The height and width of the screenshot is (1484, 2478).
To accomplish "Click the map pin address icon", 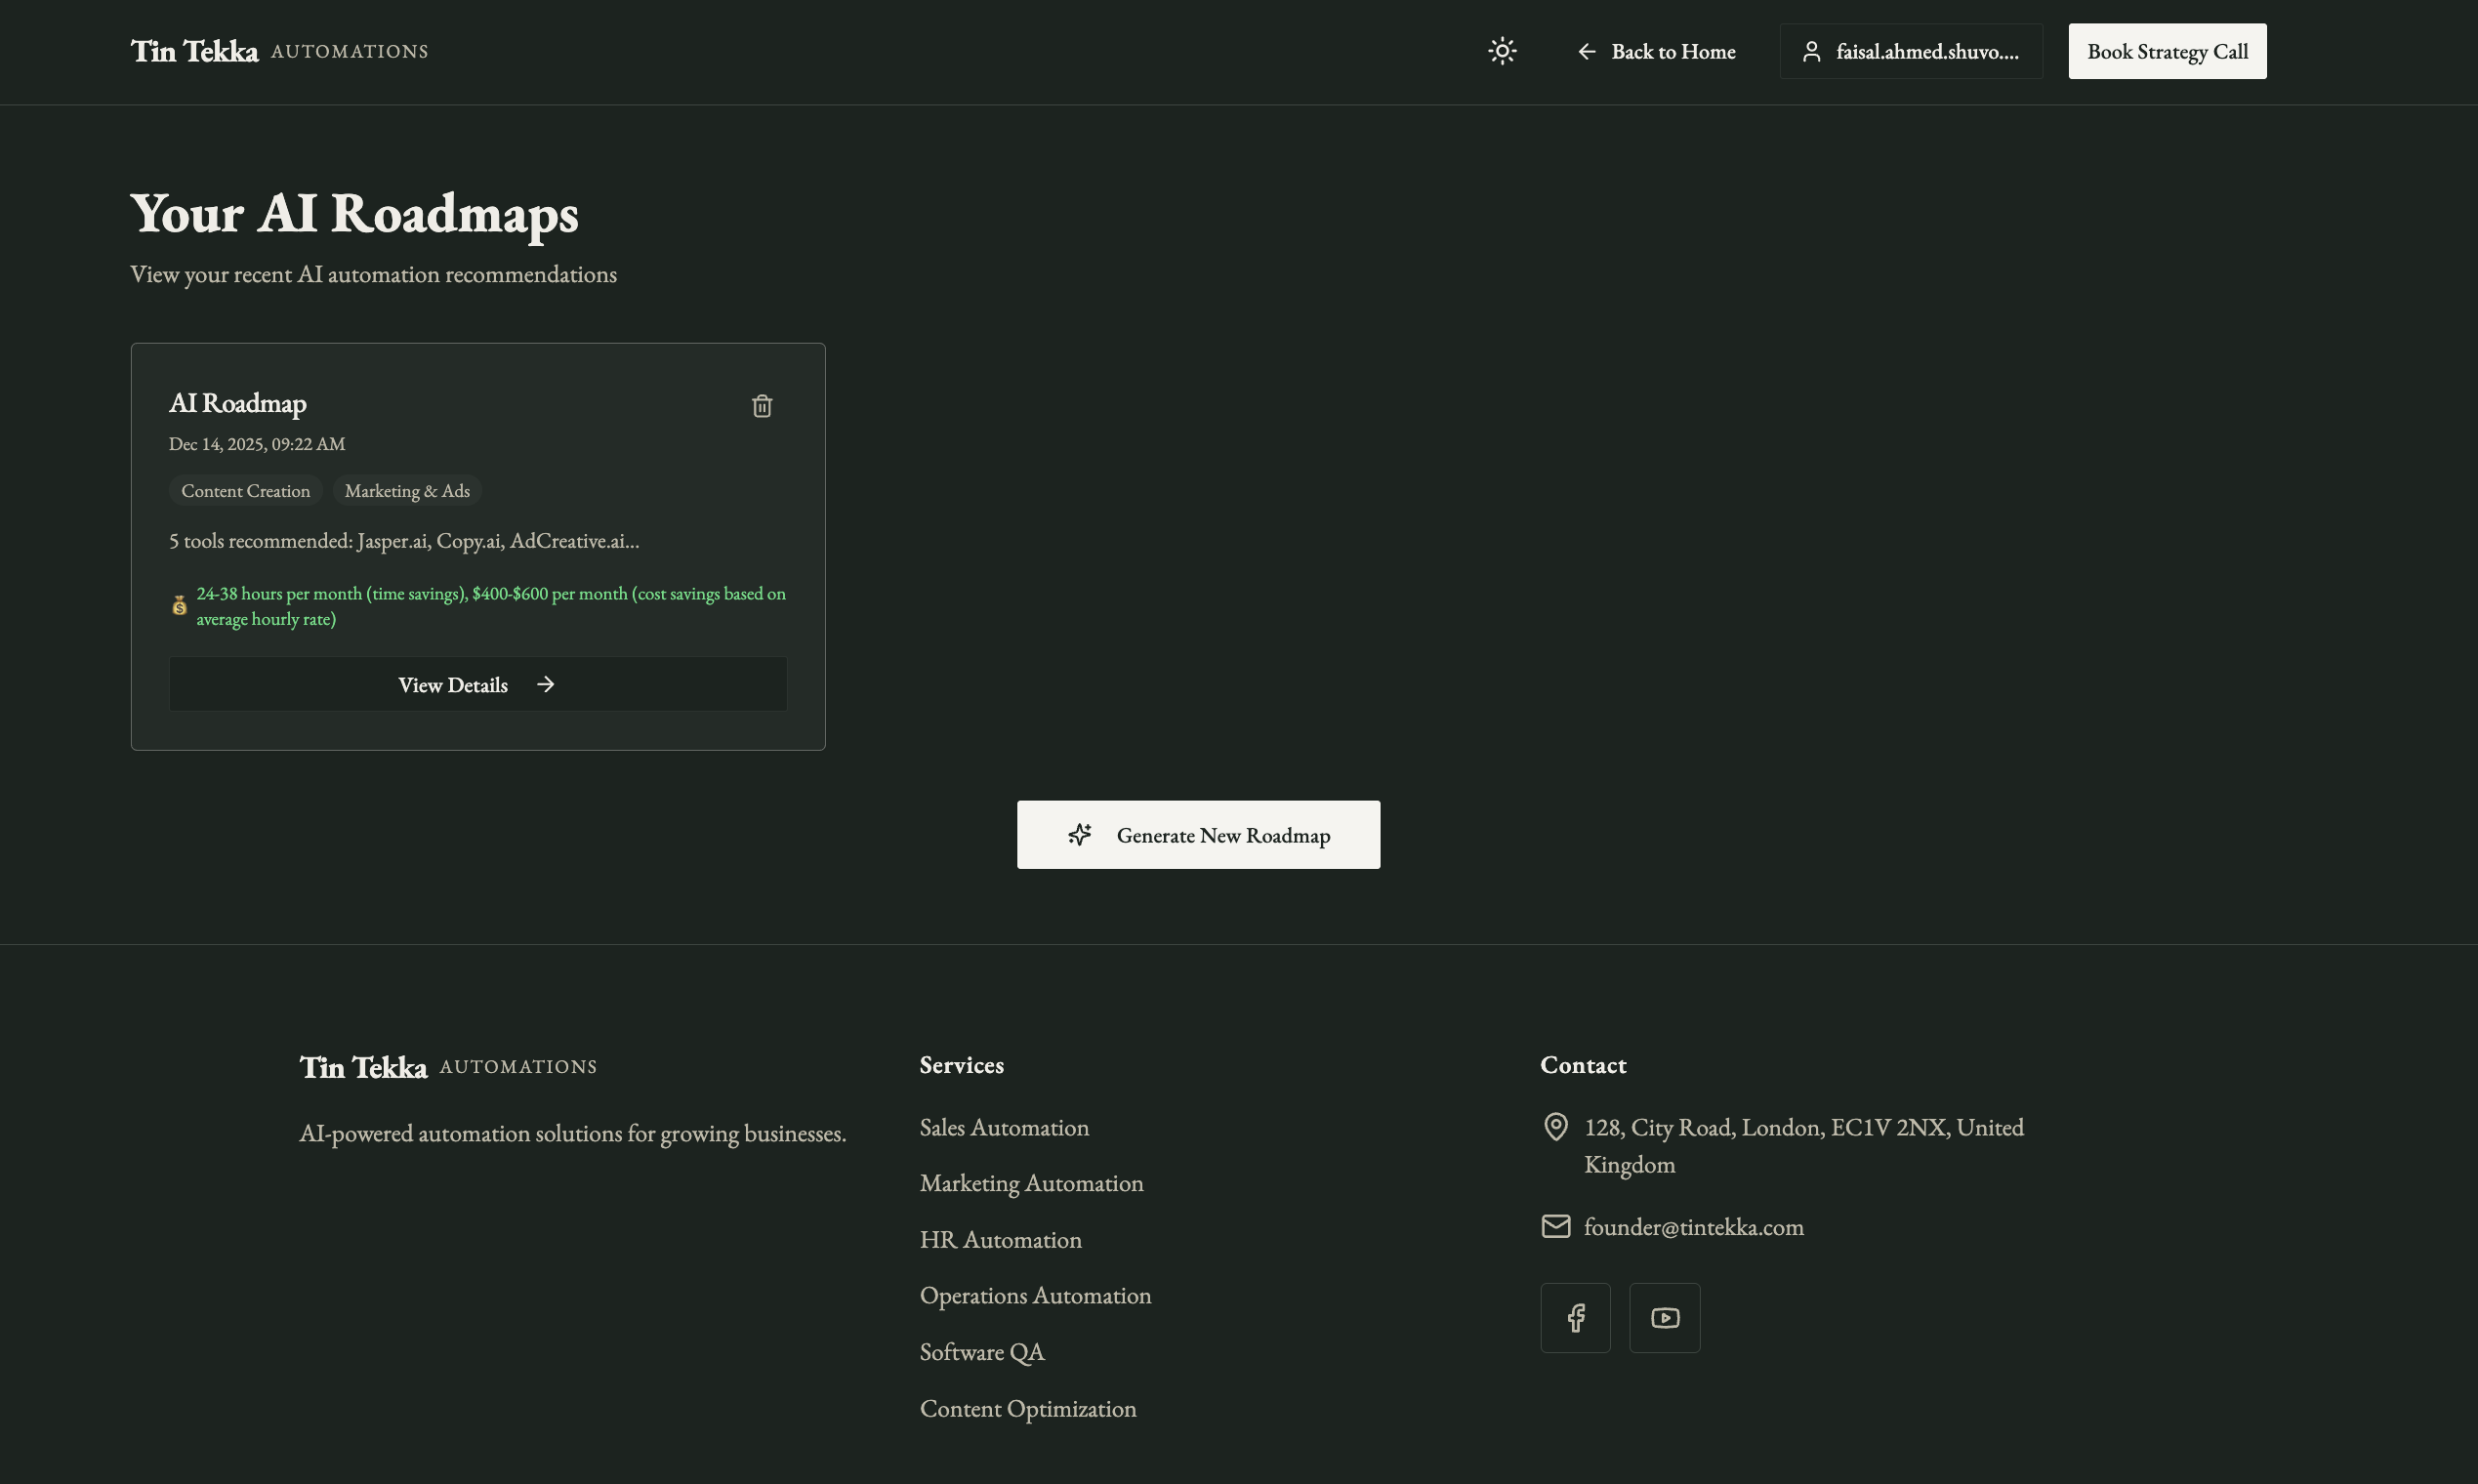I will coord(1556,1127).
